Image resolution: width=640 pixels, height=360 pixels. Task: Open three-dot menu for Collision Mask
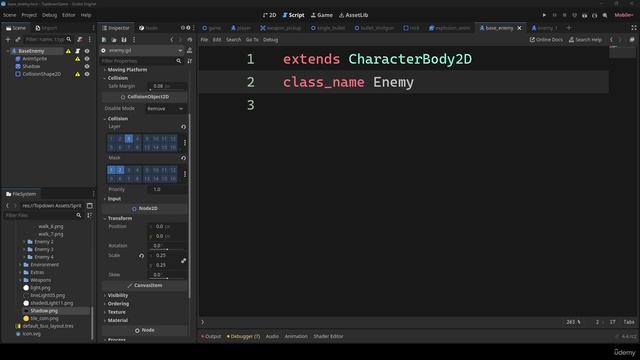click(185, 174)
